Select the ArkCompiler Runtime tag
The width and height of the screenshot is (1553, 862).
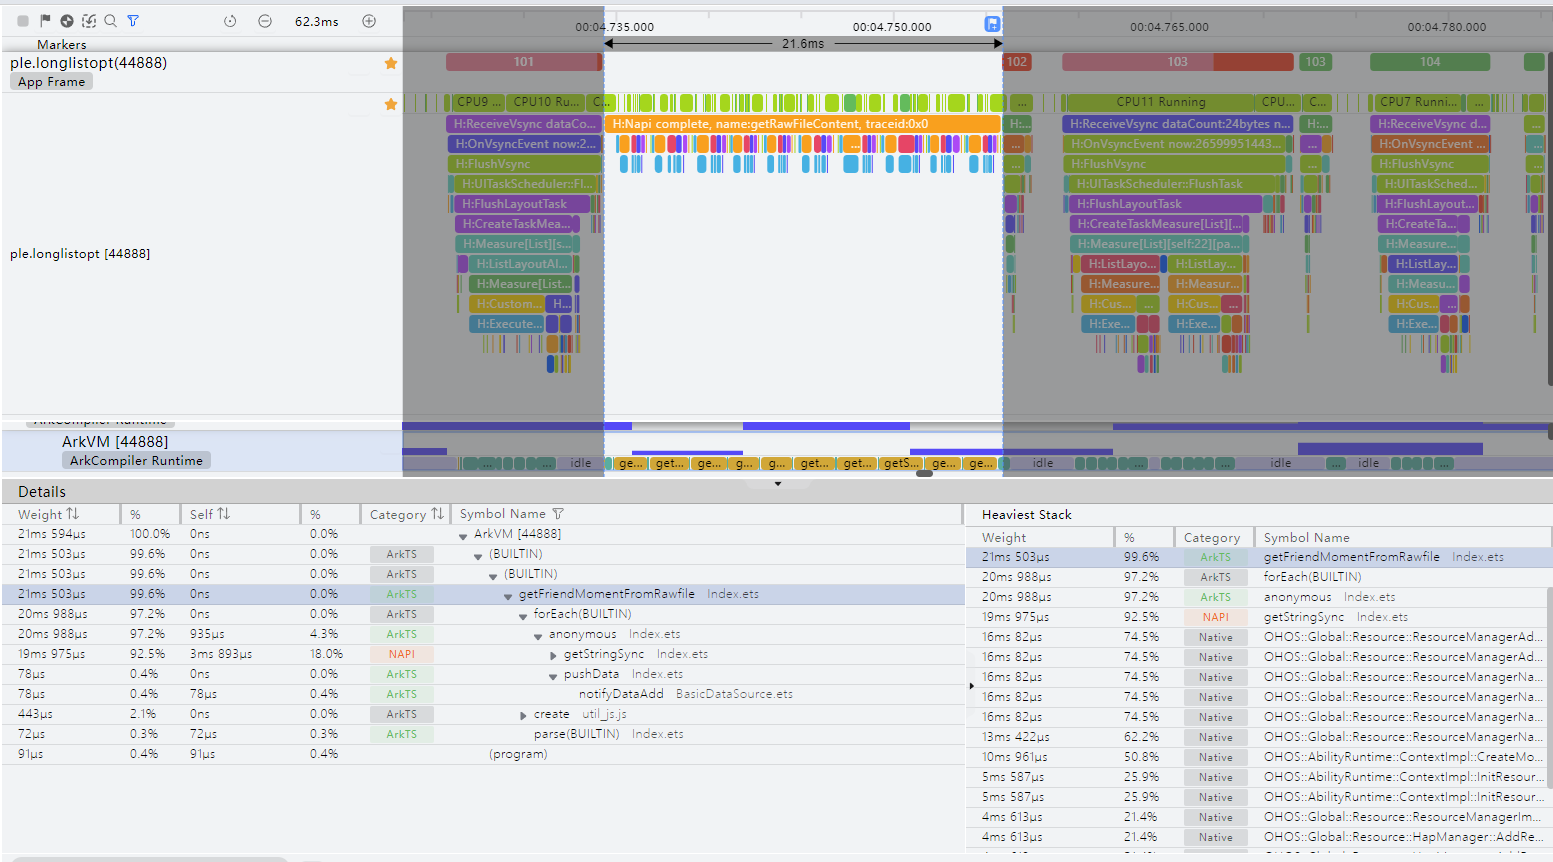(136, 460)
